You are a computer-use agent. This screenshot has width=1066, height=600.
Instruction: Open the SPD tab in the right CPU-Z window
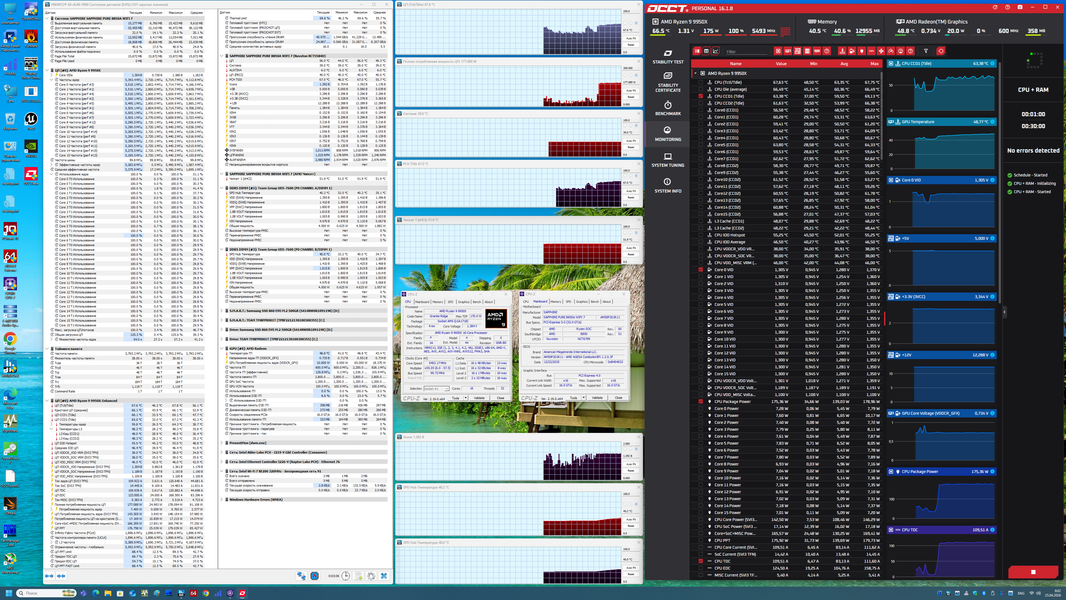click(x=568, y=302)
